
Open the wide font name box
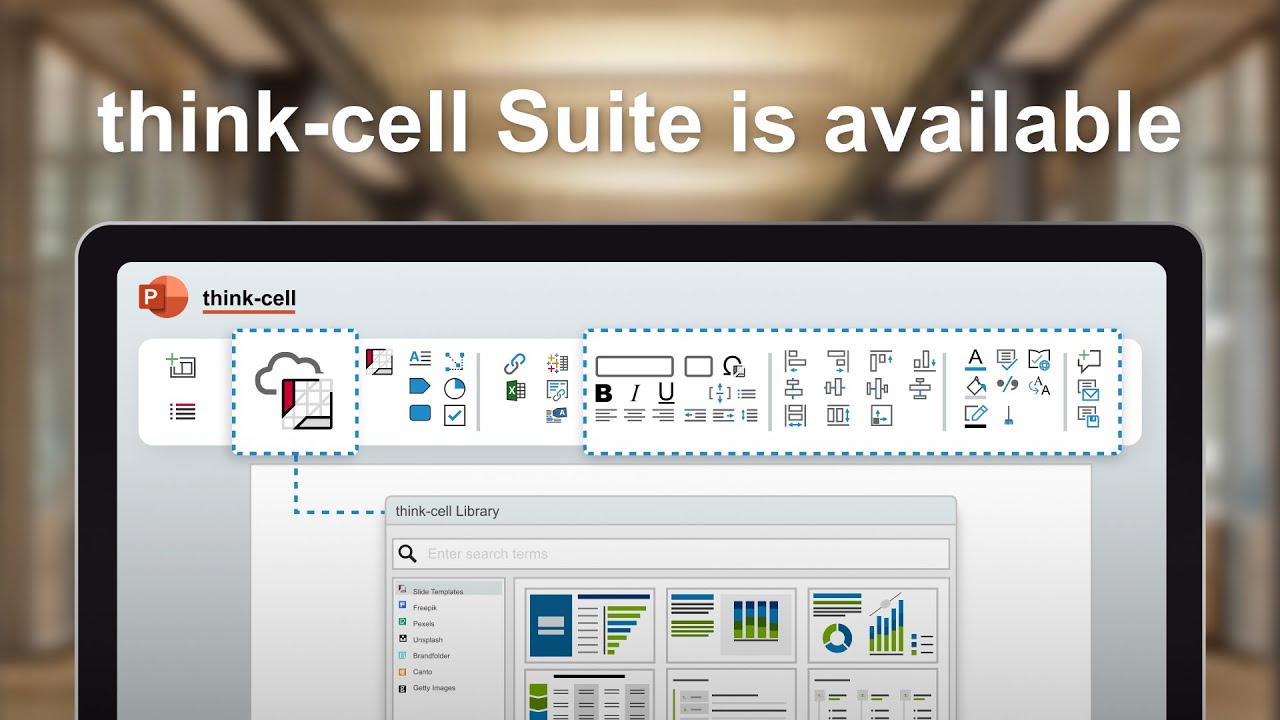(x=634, y=366)
